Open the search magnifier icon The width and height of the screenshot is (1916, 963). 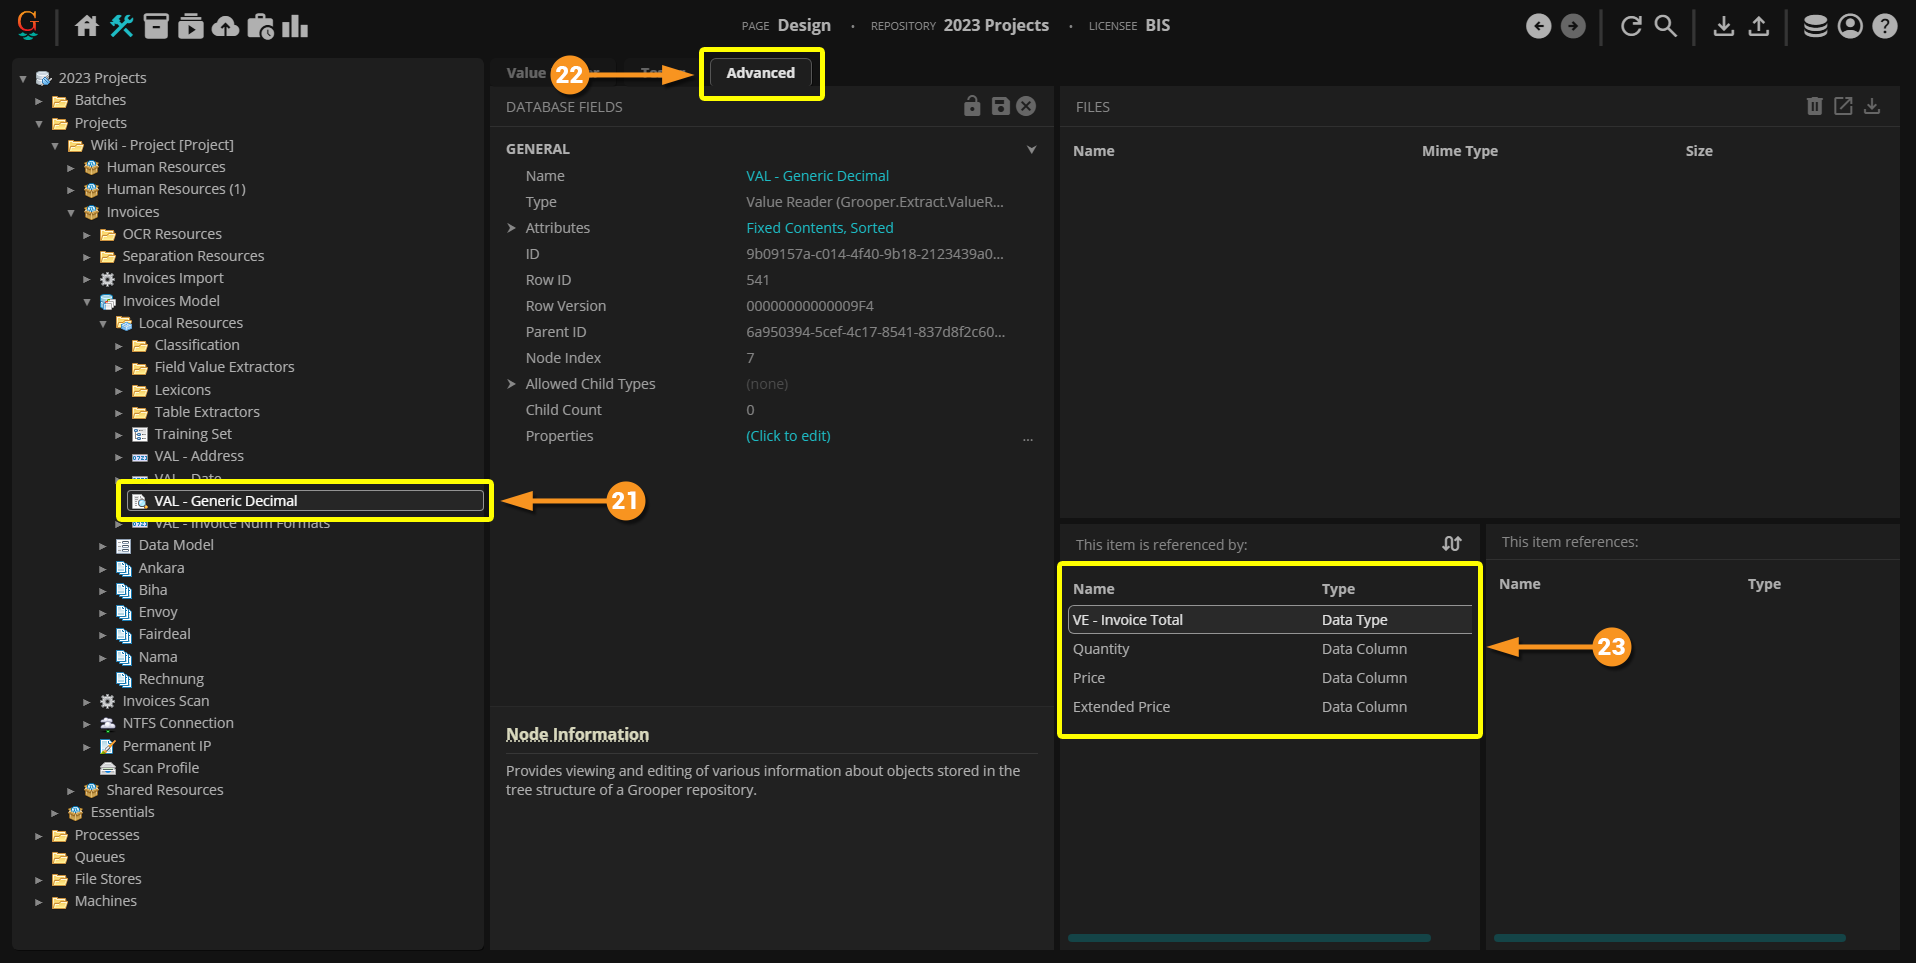1665,26
